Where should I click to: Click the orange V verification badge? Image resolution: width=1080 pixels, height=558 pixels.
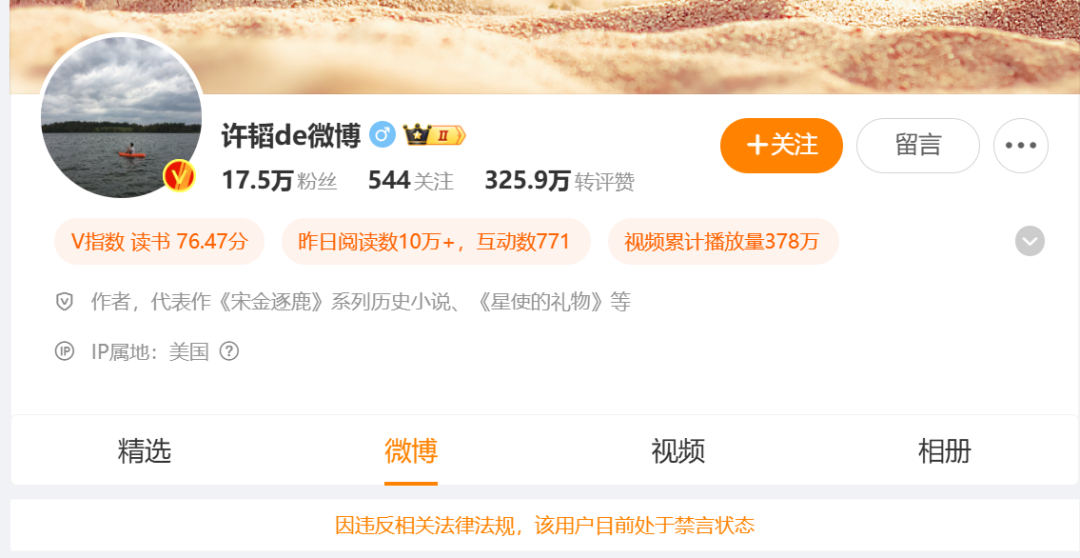179,176
